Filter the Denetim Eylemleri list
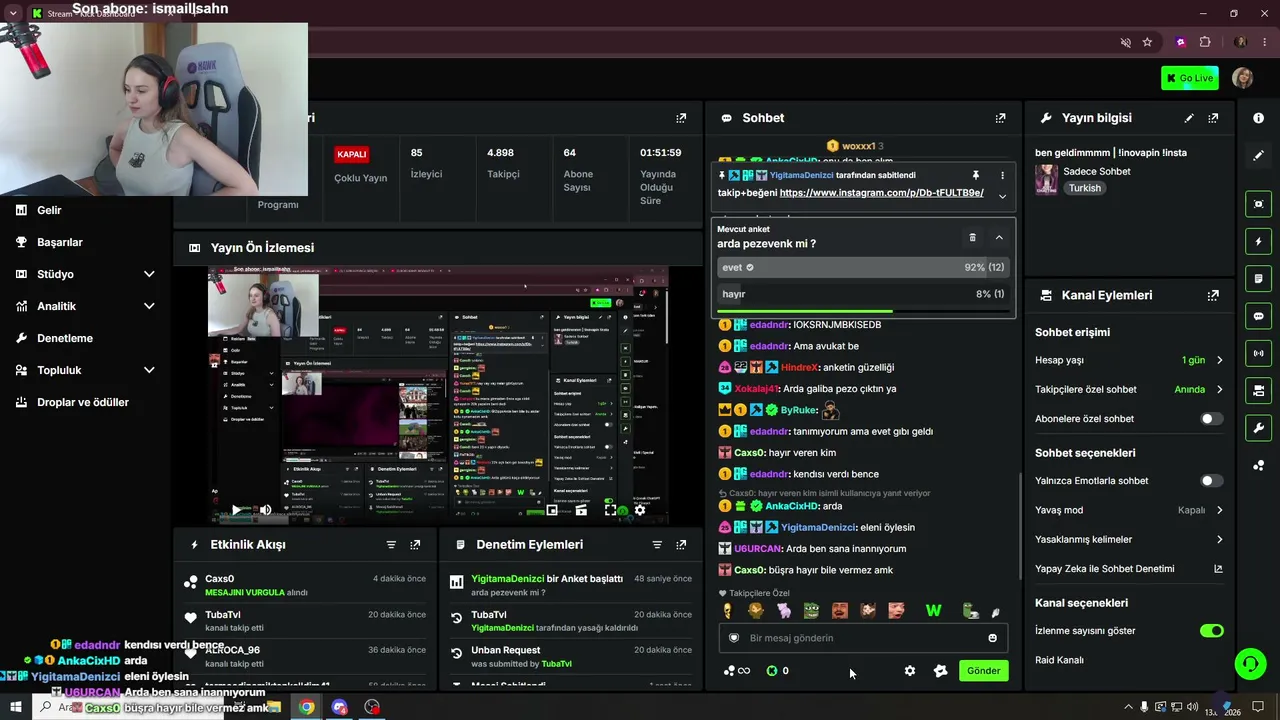 coord(657,545)
